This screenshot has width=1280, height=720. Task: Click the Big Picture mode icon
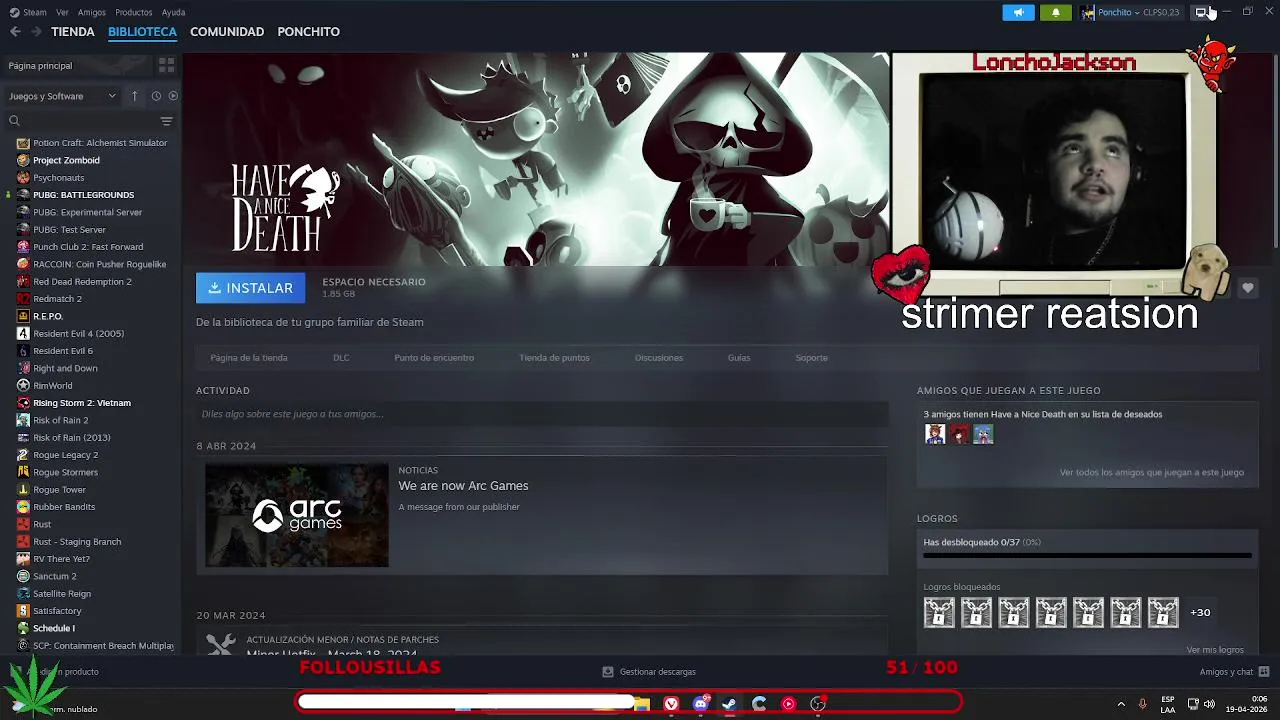[1201, 12]
